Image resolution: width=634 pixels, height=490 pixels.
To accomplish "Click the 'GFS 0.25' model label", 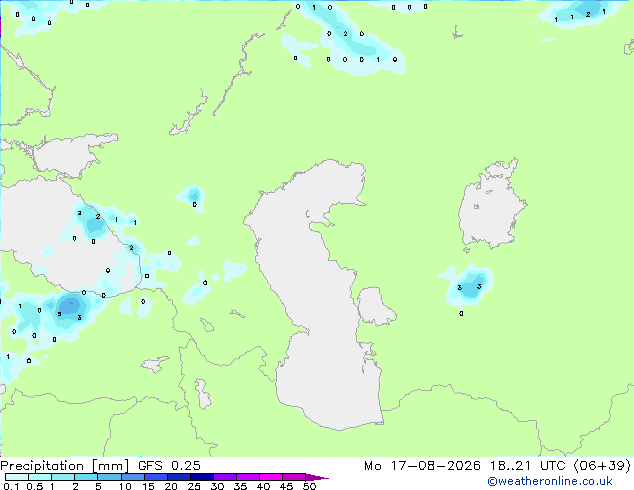I will pyautogui.click(x=169, y=466).
